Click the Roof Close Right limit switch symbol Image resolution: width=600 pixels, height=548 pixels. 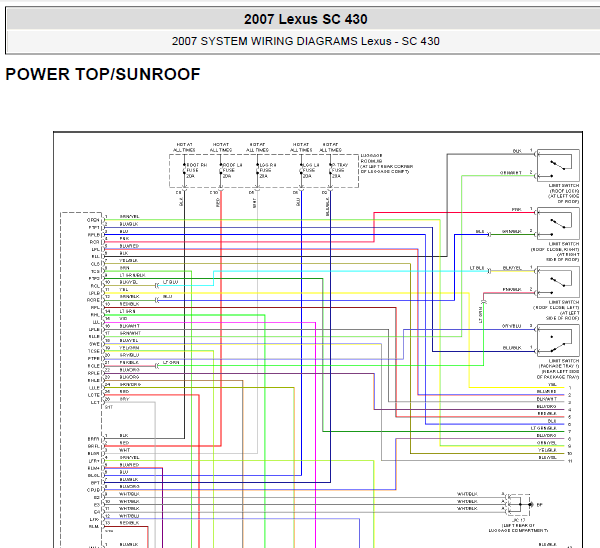558,223
